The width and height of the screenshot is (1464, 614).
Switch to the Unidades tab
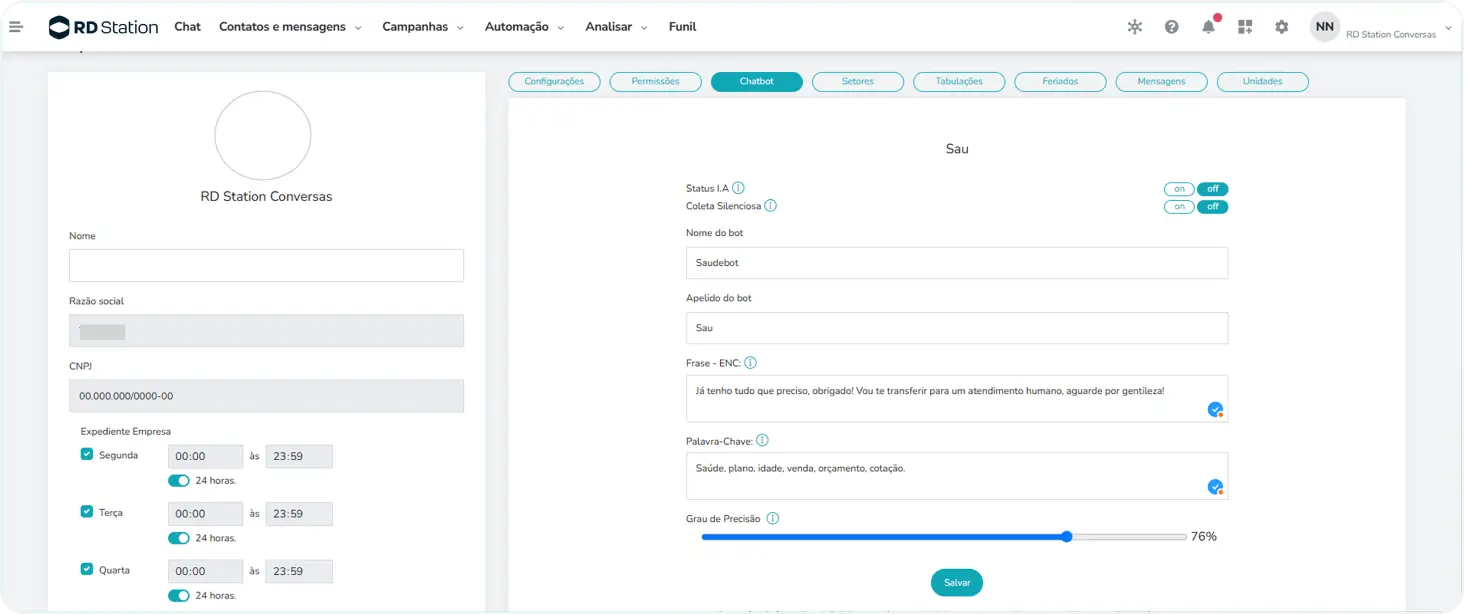1262,81
